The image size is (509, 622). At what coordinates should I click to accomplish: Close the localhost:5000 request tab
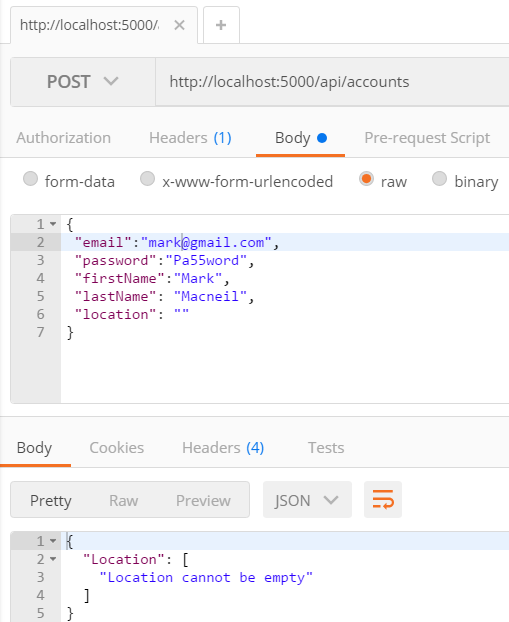tap(179, 25)
